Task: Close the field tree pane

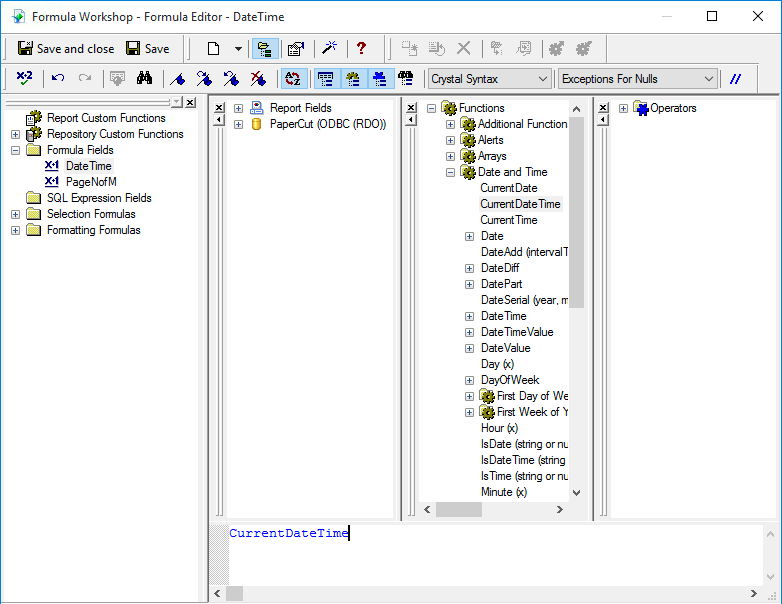Action: click(218, 107)
